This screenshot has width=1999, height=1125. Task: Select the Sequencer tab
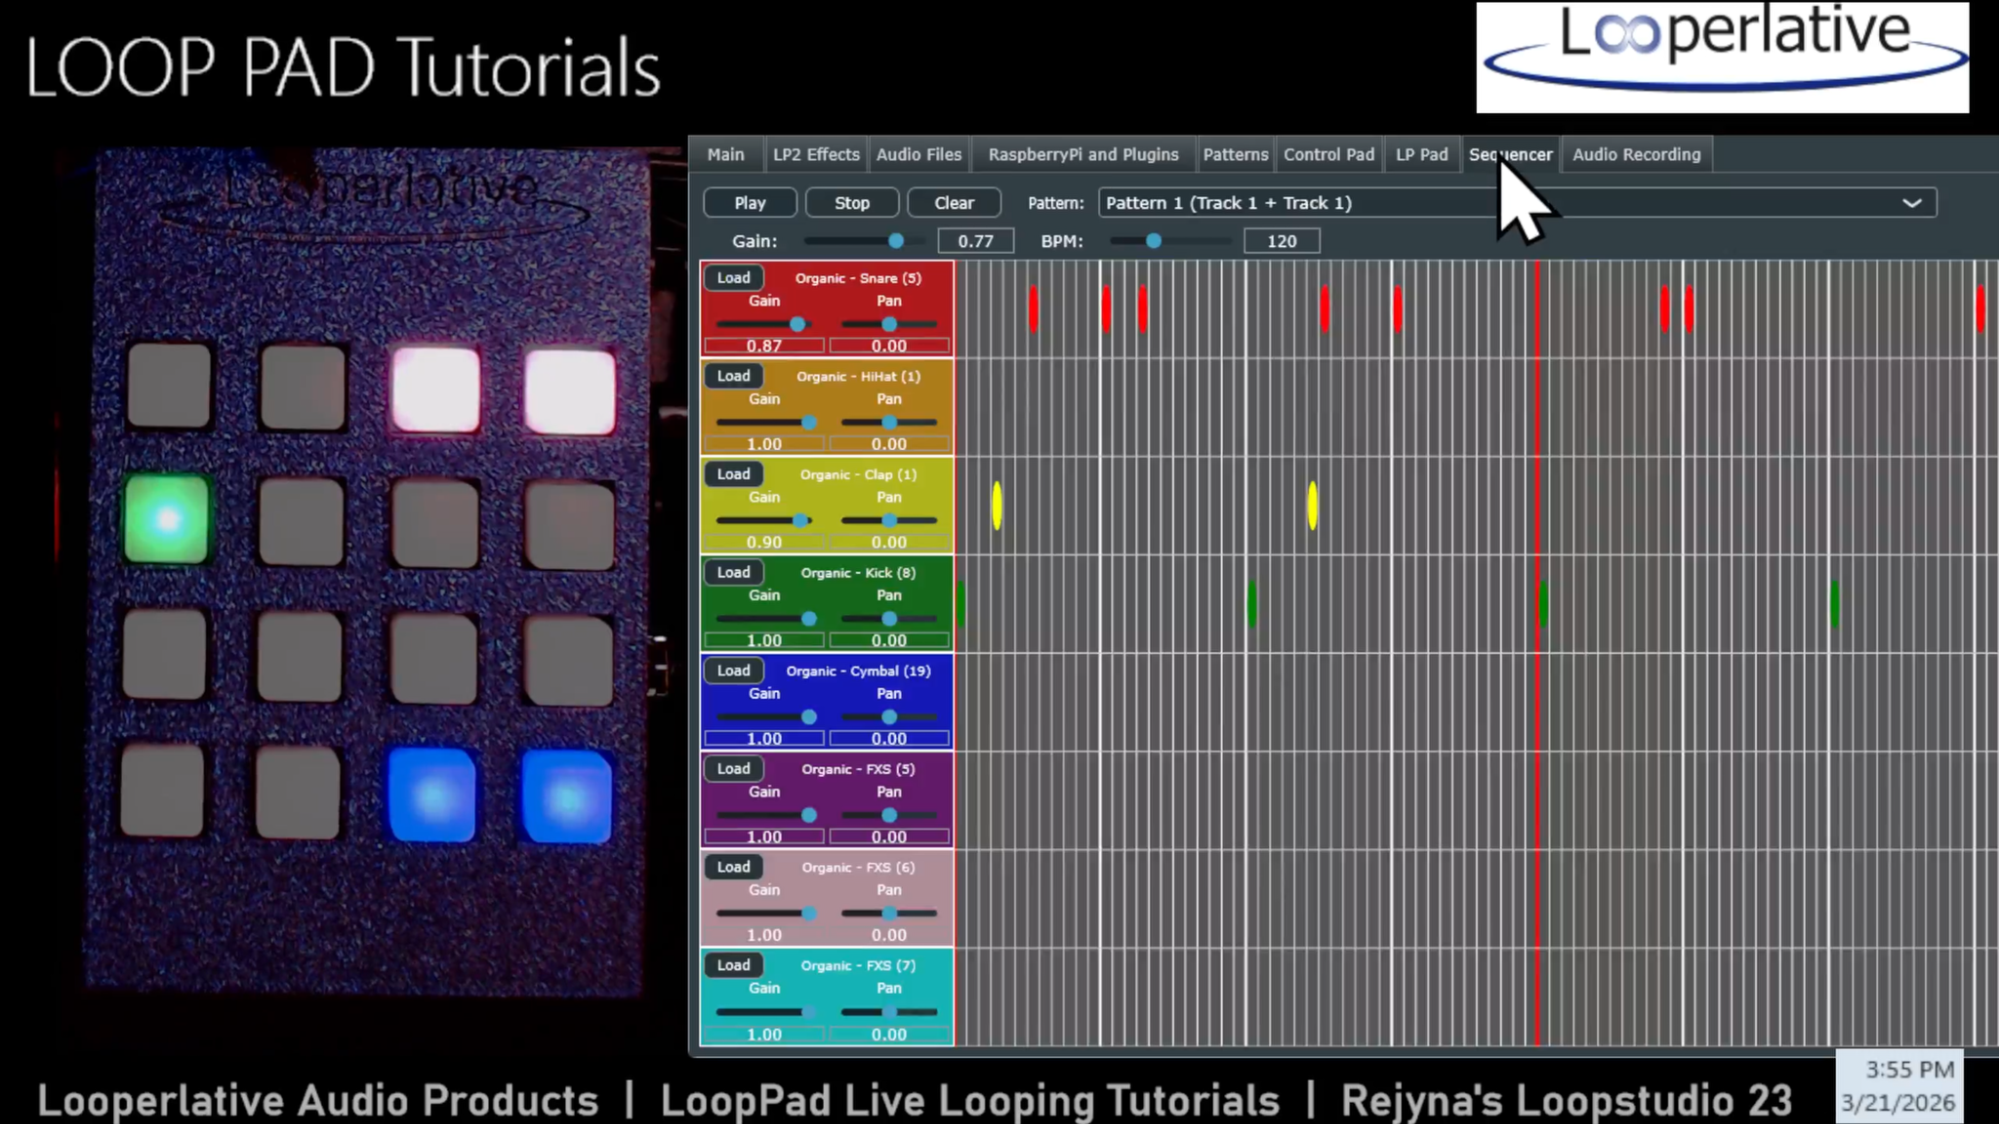click(x=1510, y=154)
